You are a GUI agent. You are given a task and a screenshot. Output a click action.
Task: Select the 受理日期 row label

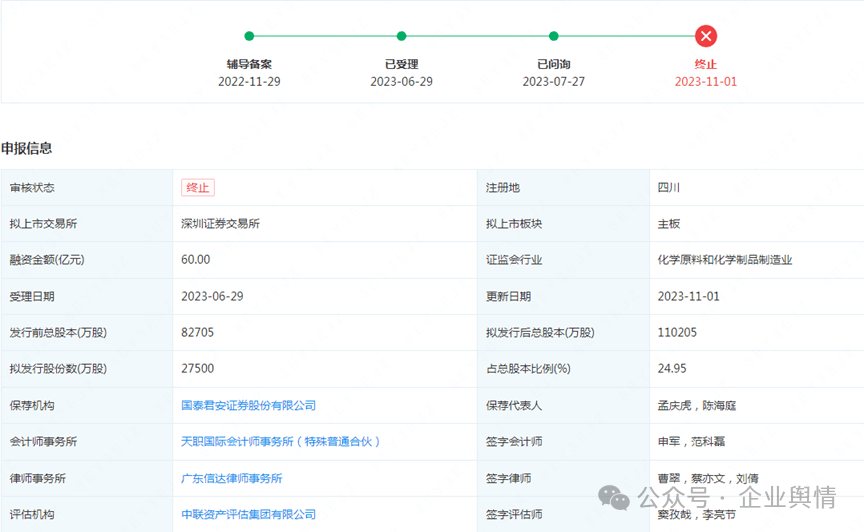pos(32,297)
